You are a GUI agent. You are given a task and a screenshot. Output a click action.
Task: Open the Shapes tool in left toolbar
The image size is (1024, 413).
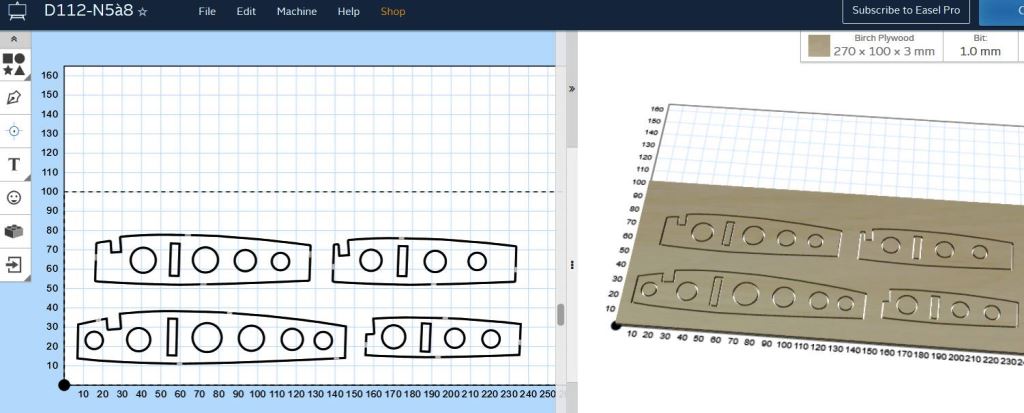14,65
